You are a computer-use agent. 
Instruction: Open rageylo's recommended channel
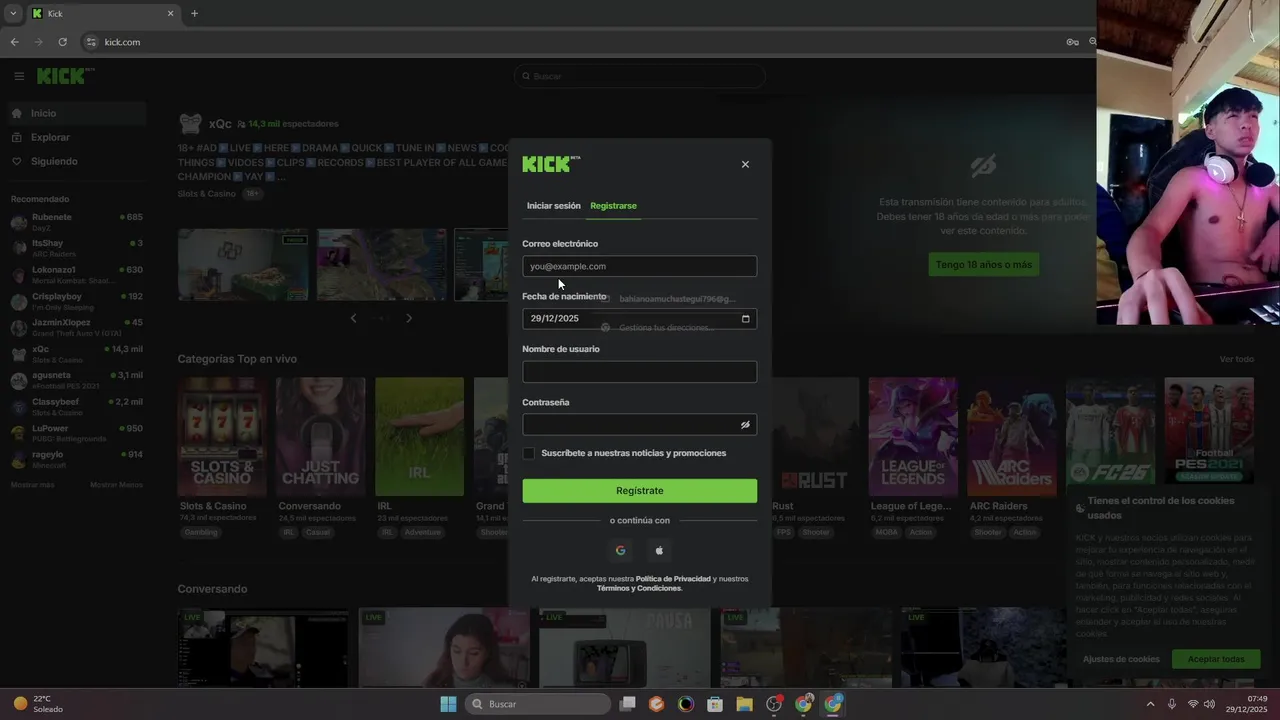click(77, 459)
